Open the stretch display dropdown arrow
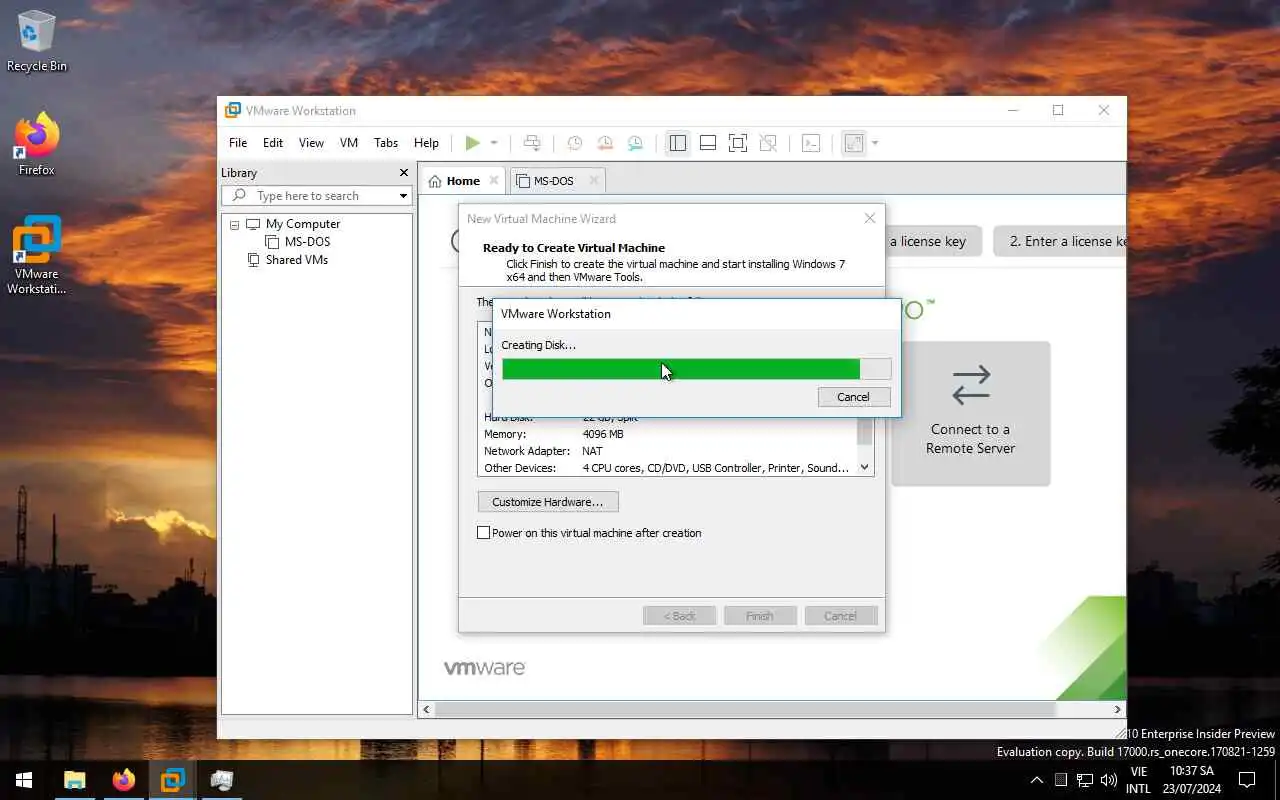The width and height of the screenshot is (1280, 800). click(x=875, y=143)
